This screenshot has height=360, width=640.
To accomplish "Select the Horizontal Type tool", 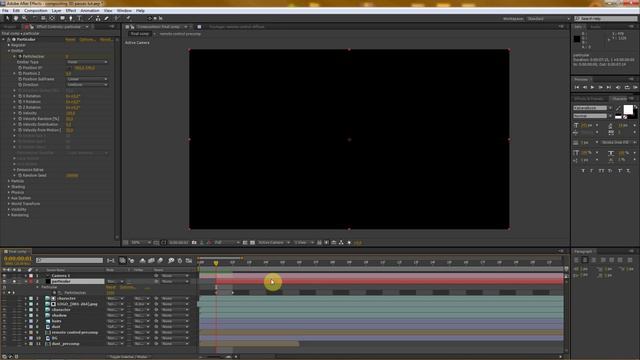I will 80,18.
